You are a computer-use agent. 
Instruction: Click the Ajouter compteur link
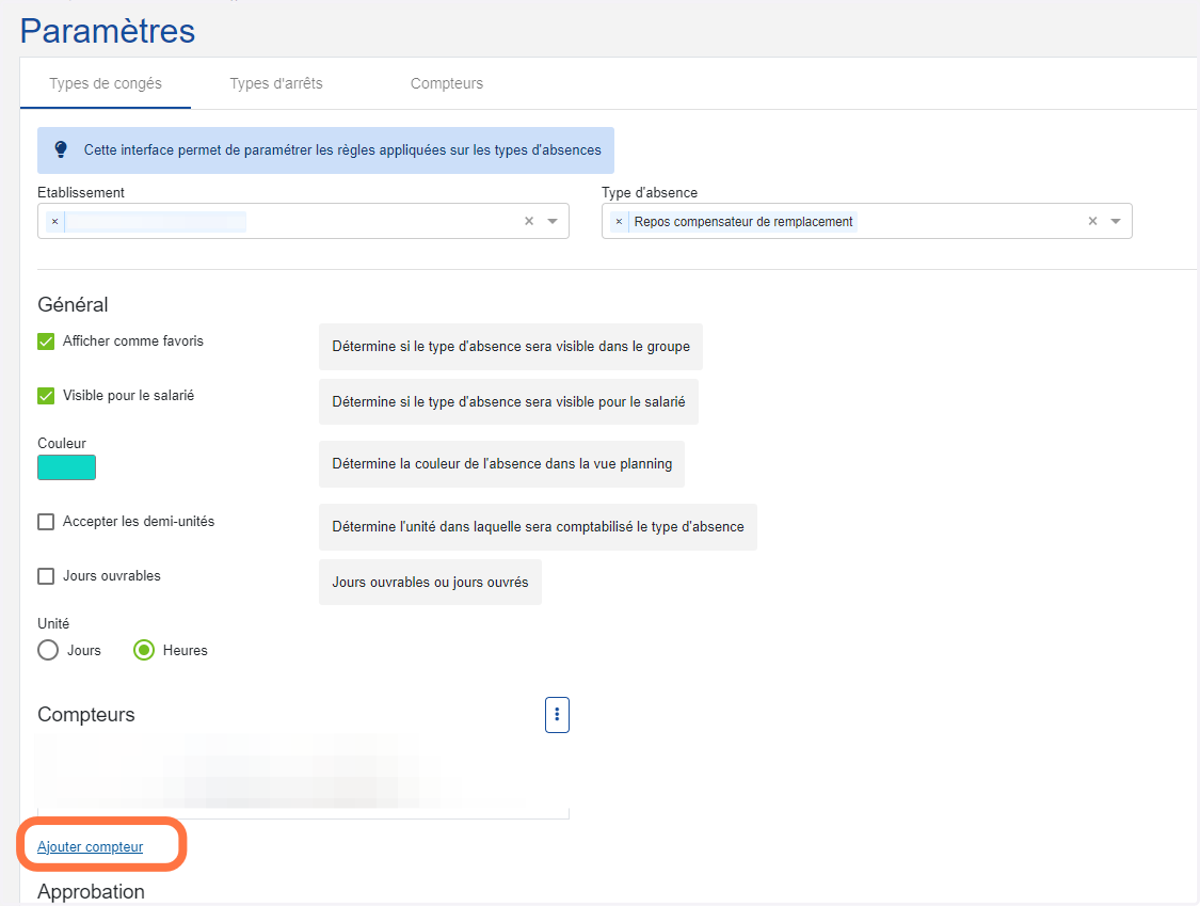coord(90,847)
